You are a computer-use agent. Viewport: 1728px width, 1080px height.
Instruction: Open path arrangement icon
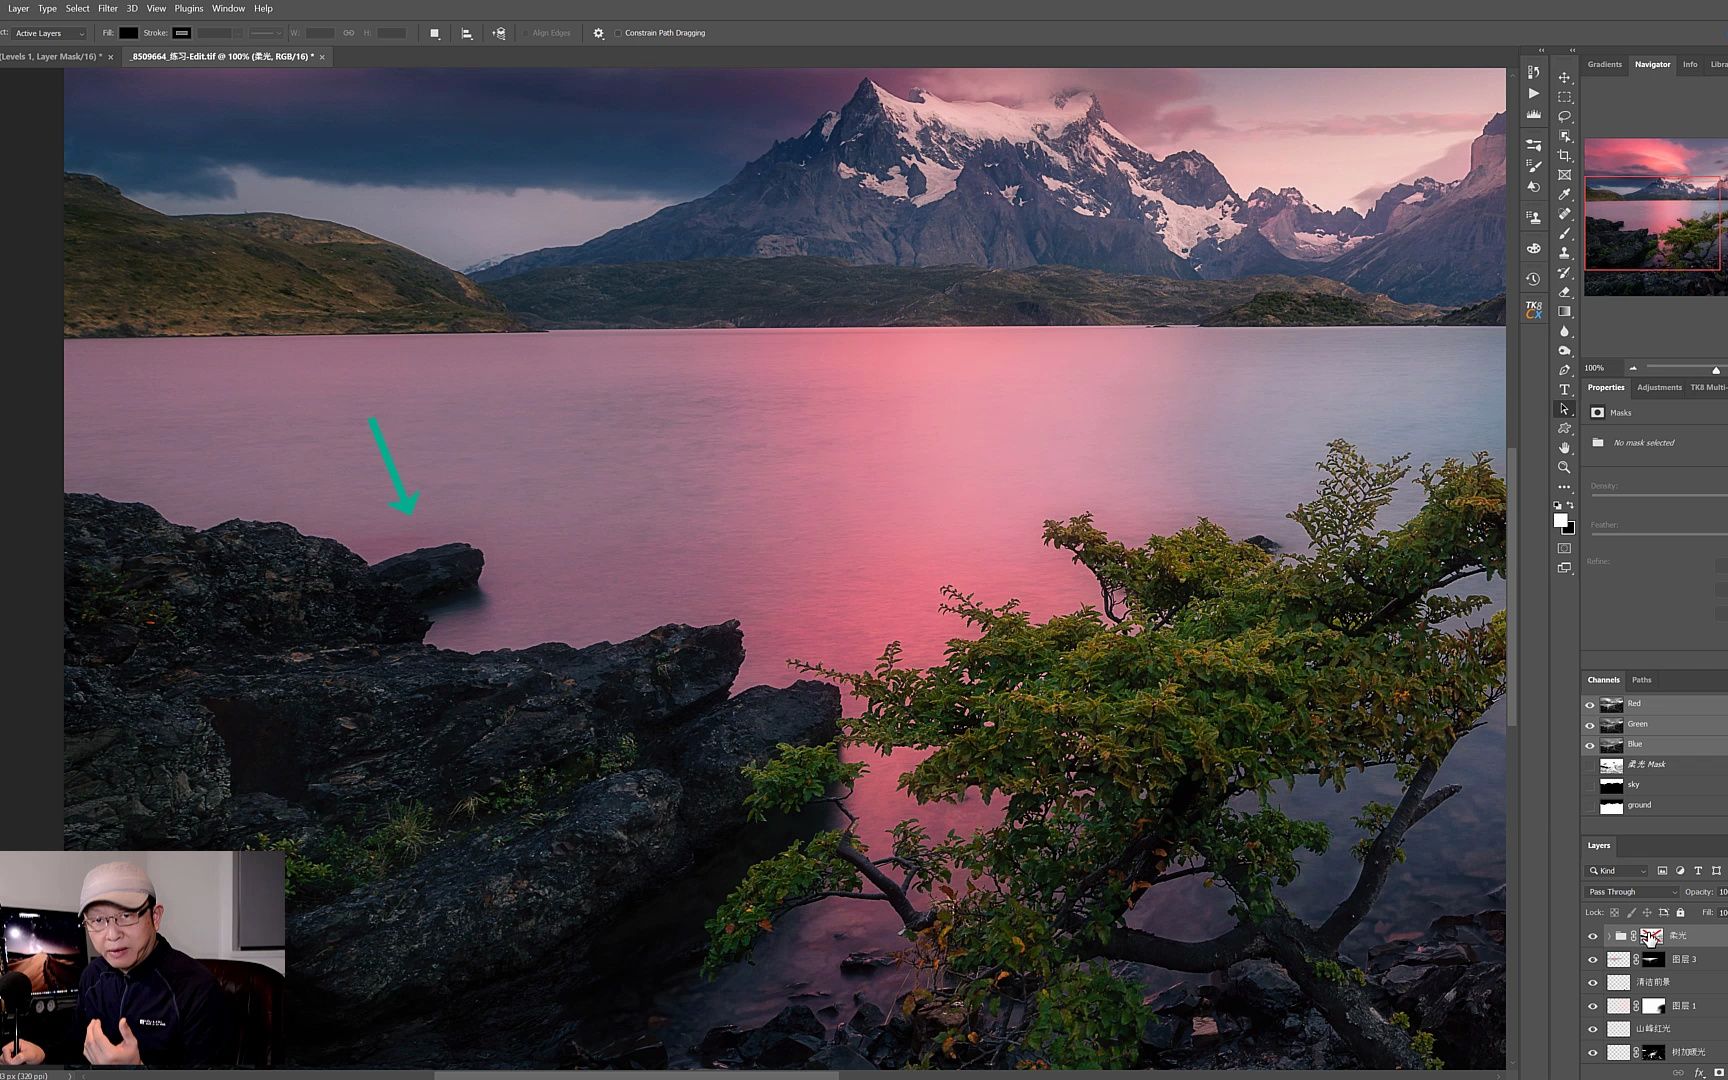pyautogui.click(x=498, y=33)
